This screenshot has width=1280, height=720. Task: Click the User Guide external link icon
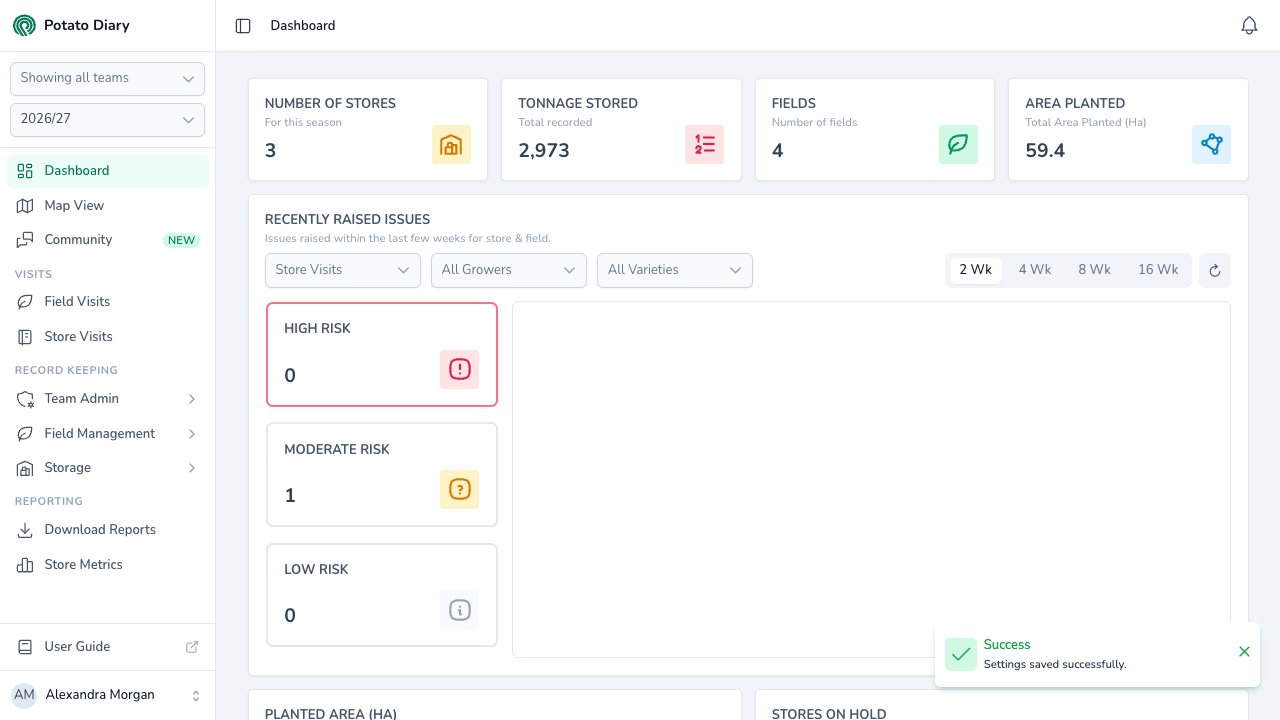pos(192,647)
